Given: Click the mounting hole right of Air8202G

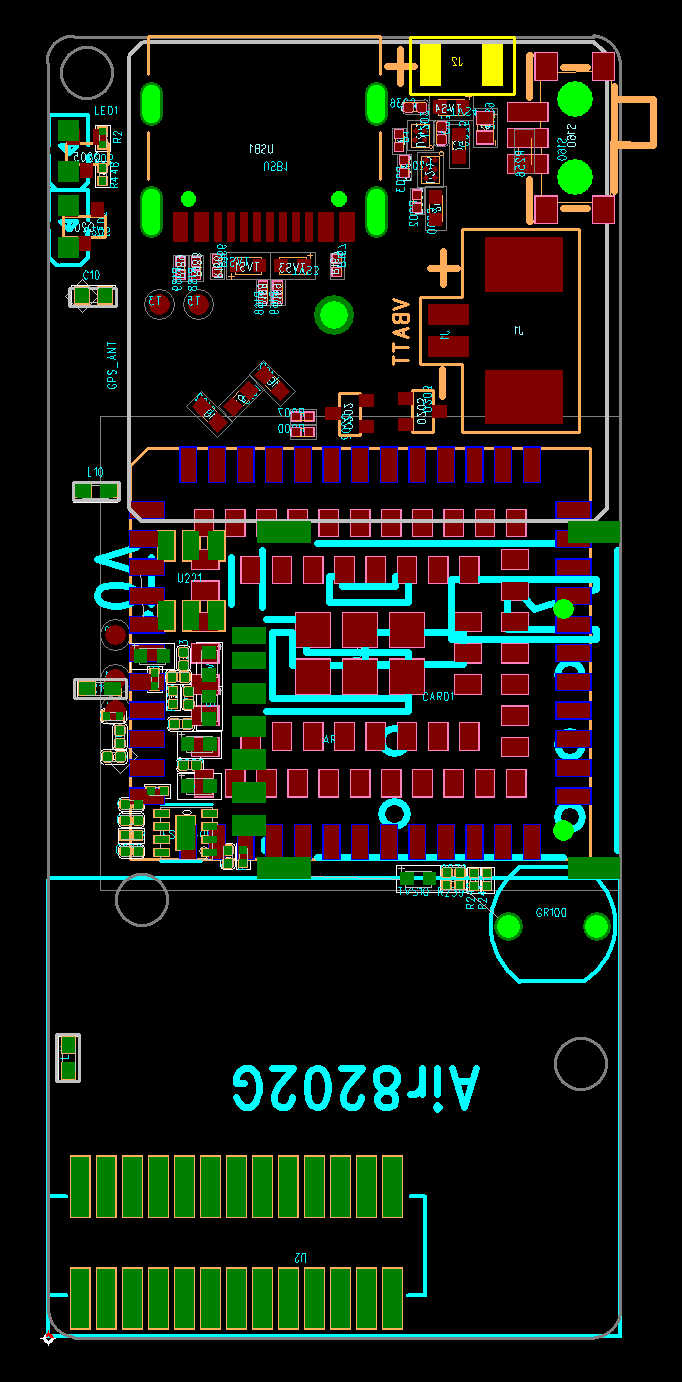Looking at the screenshot, I should click(581, 1063).
